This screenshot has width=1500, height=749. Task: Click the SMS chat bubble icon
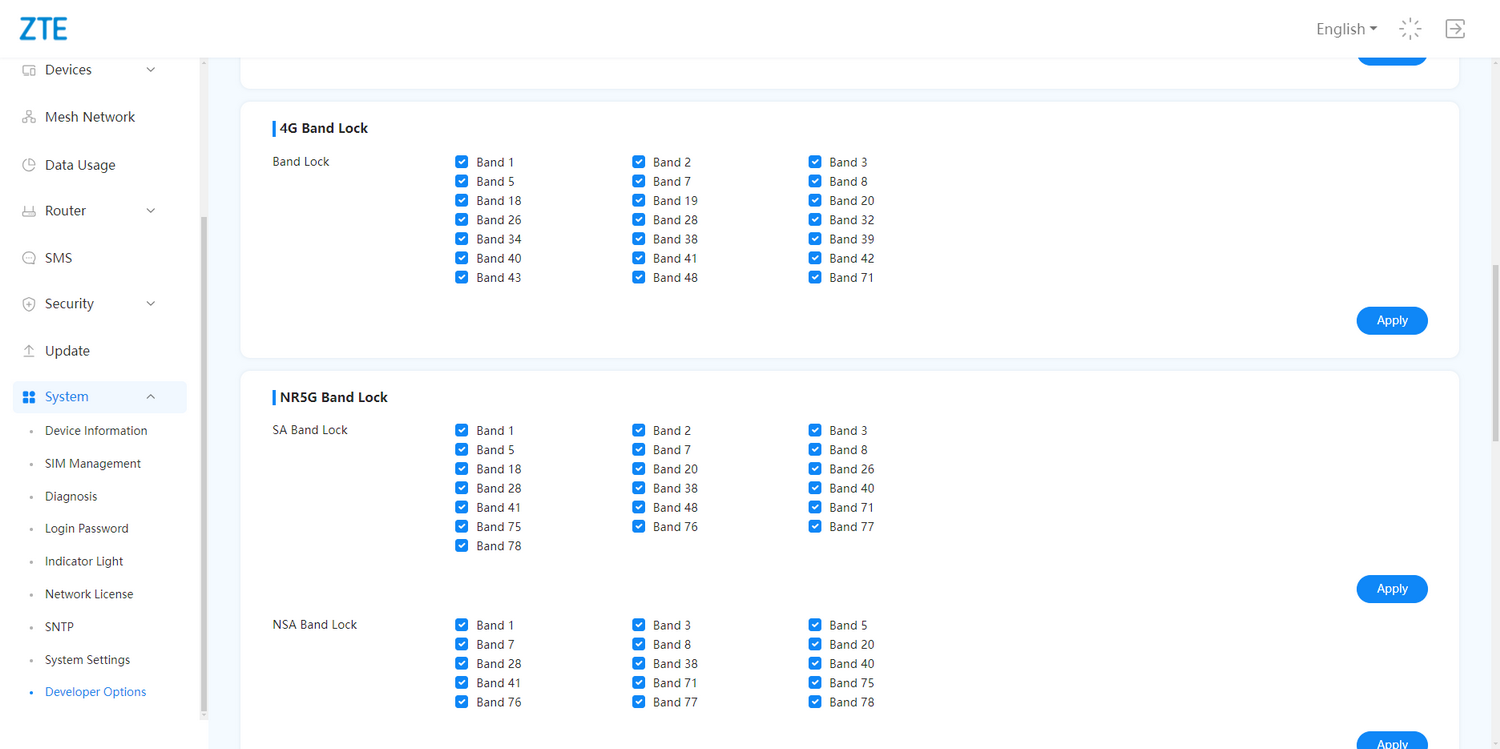(x=29, y=258)
